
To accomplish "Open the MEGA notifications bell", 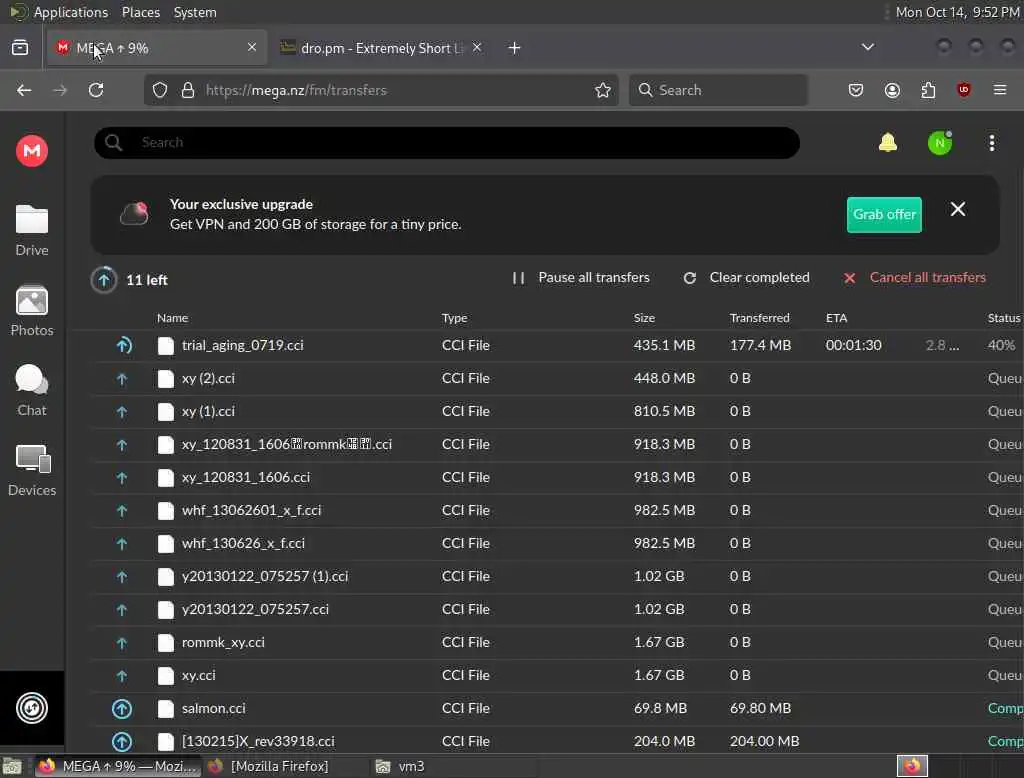I will tap(888, 142).
